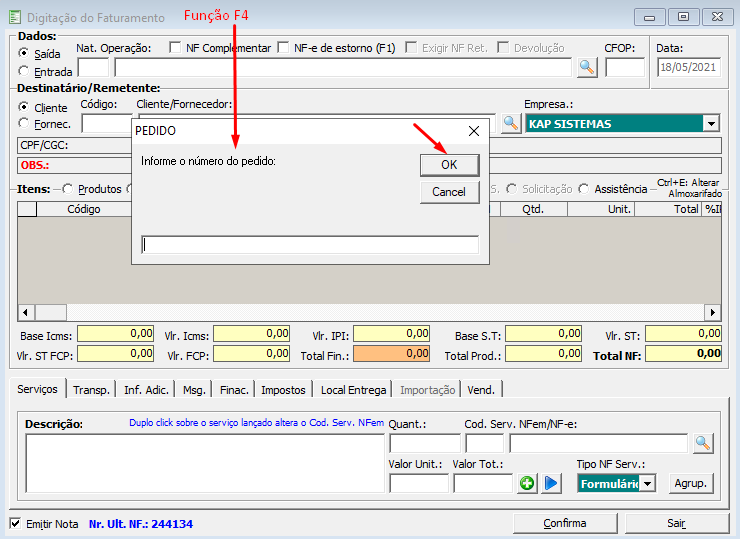Click the Código column header
The image size is (740, 539).
tap(84, 209)
